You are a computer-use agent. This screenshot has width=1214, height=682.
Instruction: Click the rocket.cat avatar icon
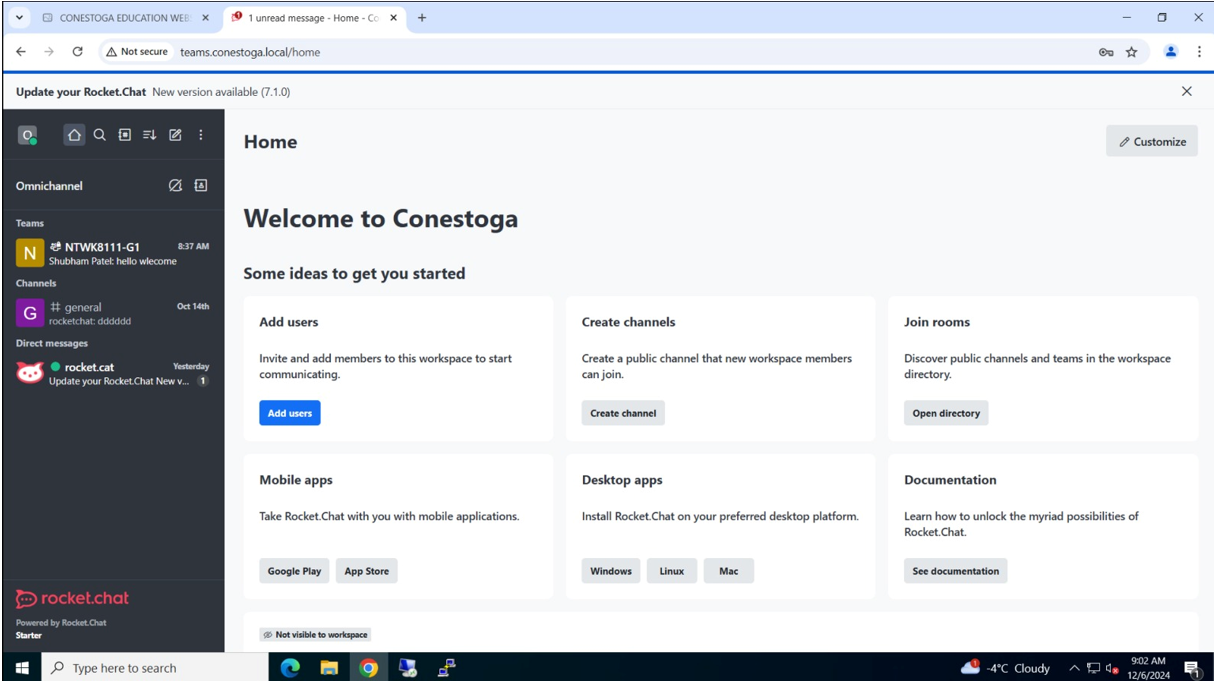tap(30, 373)
